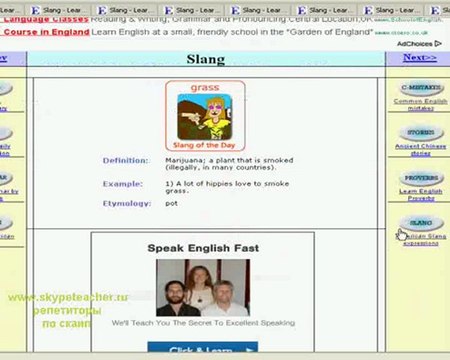Click the Marijuana definition text
Screen dimensions: 450x360
point(229,164)
